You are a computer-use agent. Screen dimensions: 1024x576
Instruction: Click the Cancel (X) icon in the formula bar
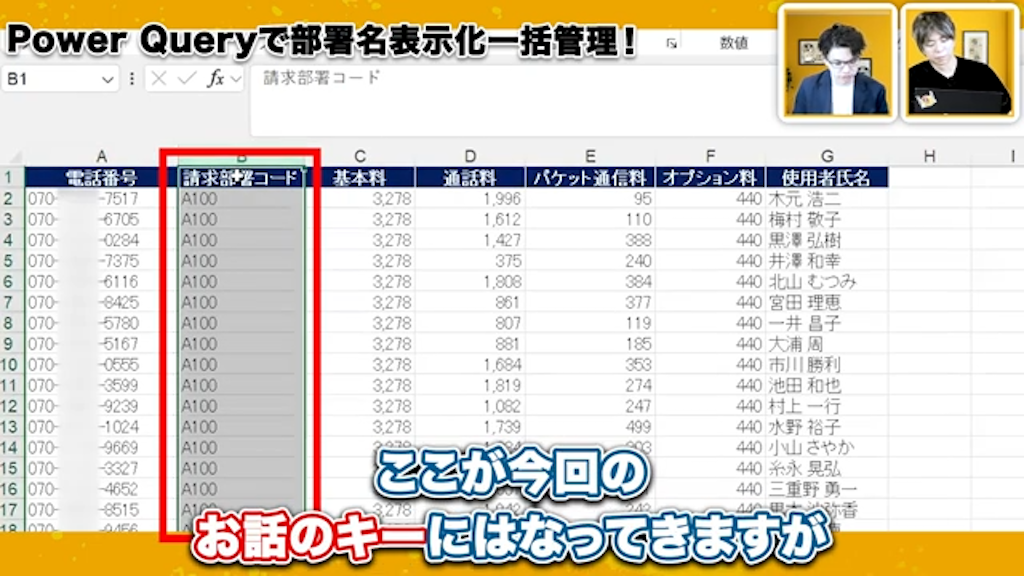coord(158,79)
